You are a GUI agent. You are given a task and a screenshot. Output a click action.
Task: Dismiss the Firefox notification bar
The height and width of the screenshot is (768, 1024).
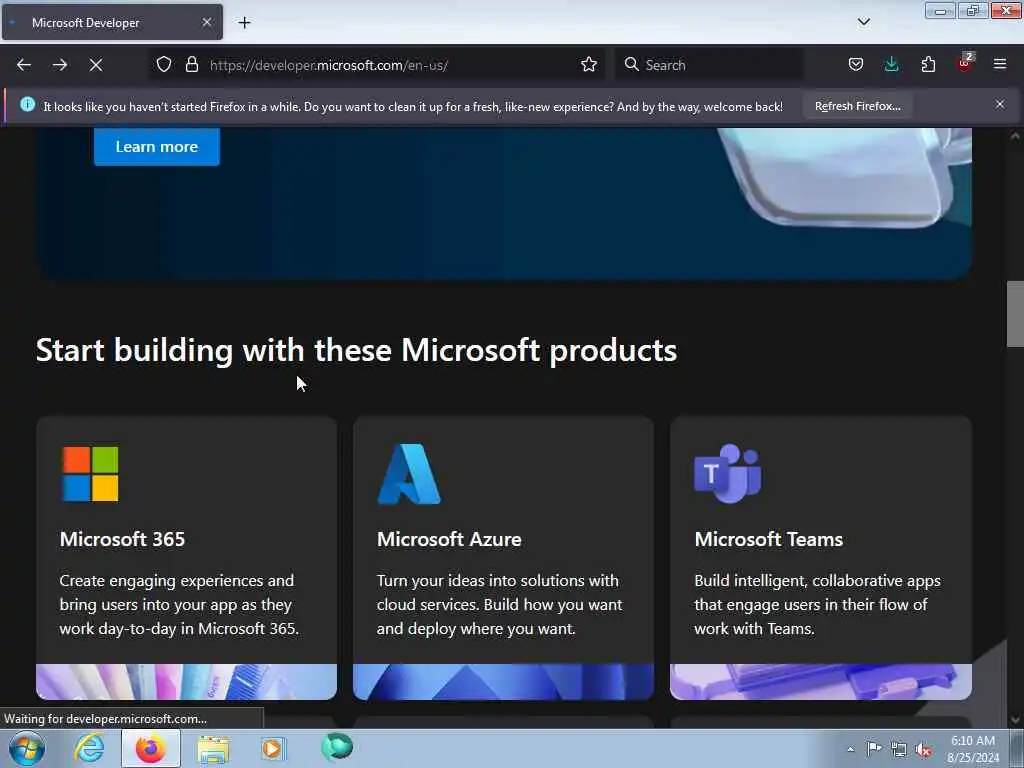pyautogui.click(x=1000, y=104)
